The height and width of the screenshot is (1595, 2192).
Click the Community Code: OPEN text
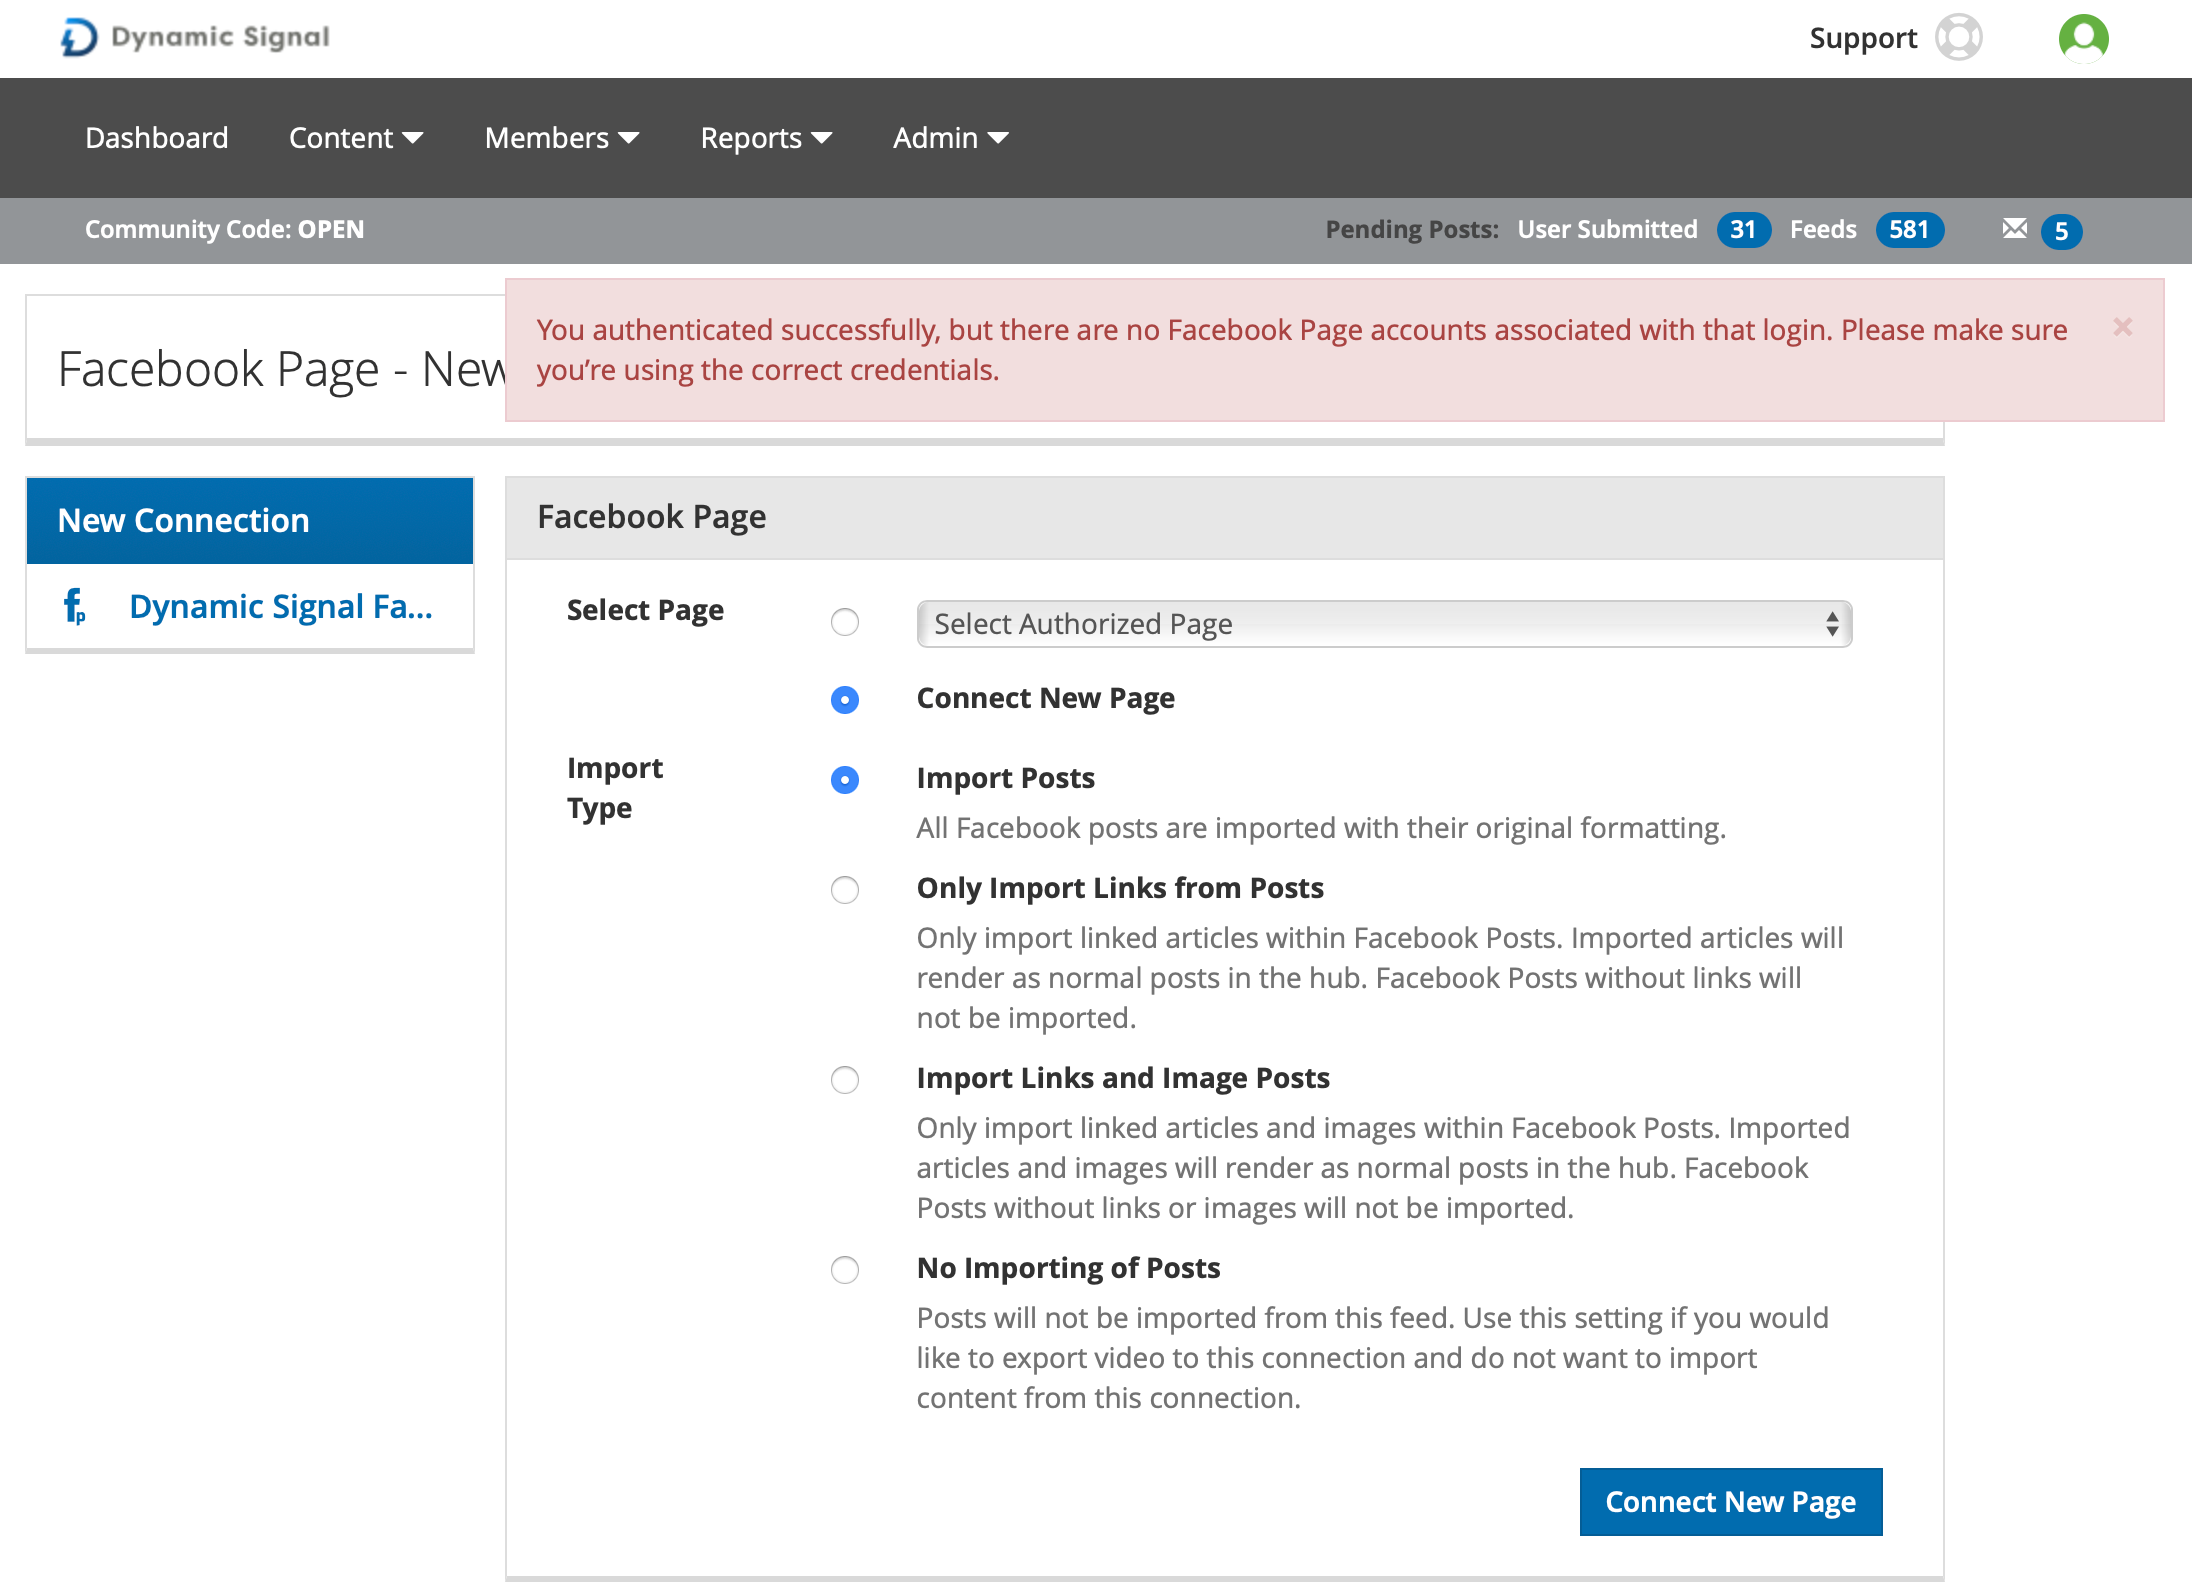click(224, 229)
